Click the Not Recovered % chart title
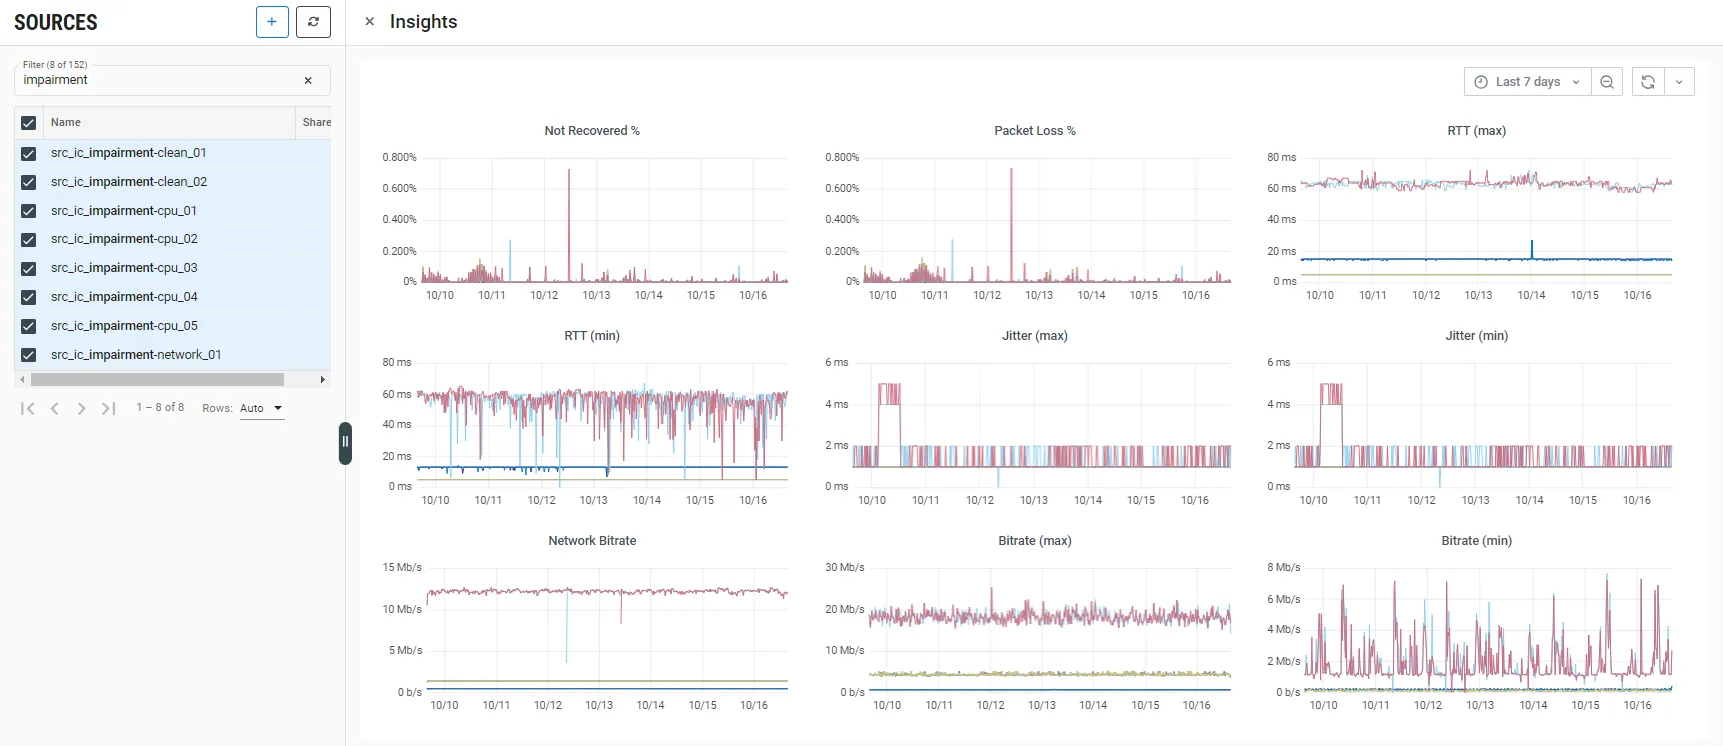1723x746 pixels. pyautogui.click(x=592, y=131)
